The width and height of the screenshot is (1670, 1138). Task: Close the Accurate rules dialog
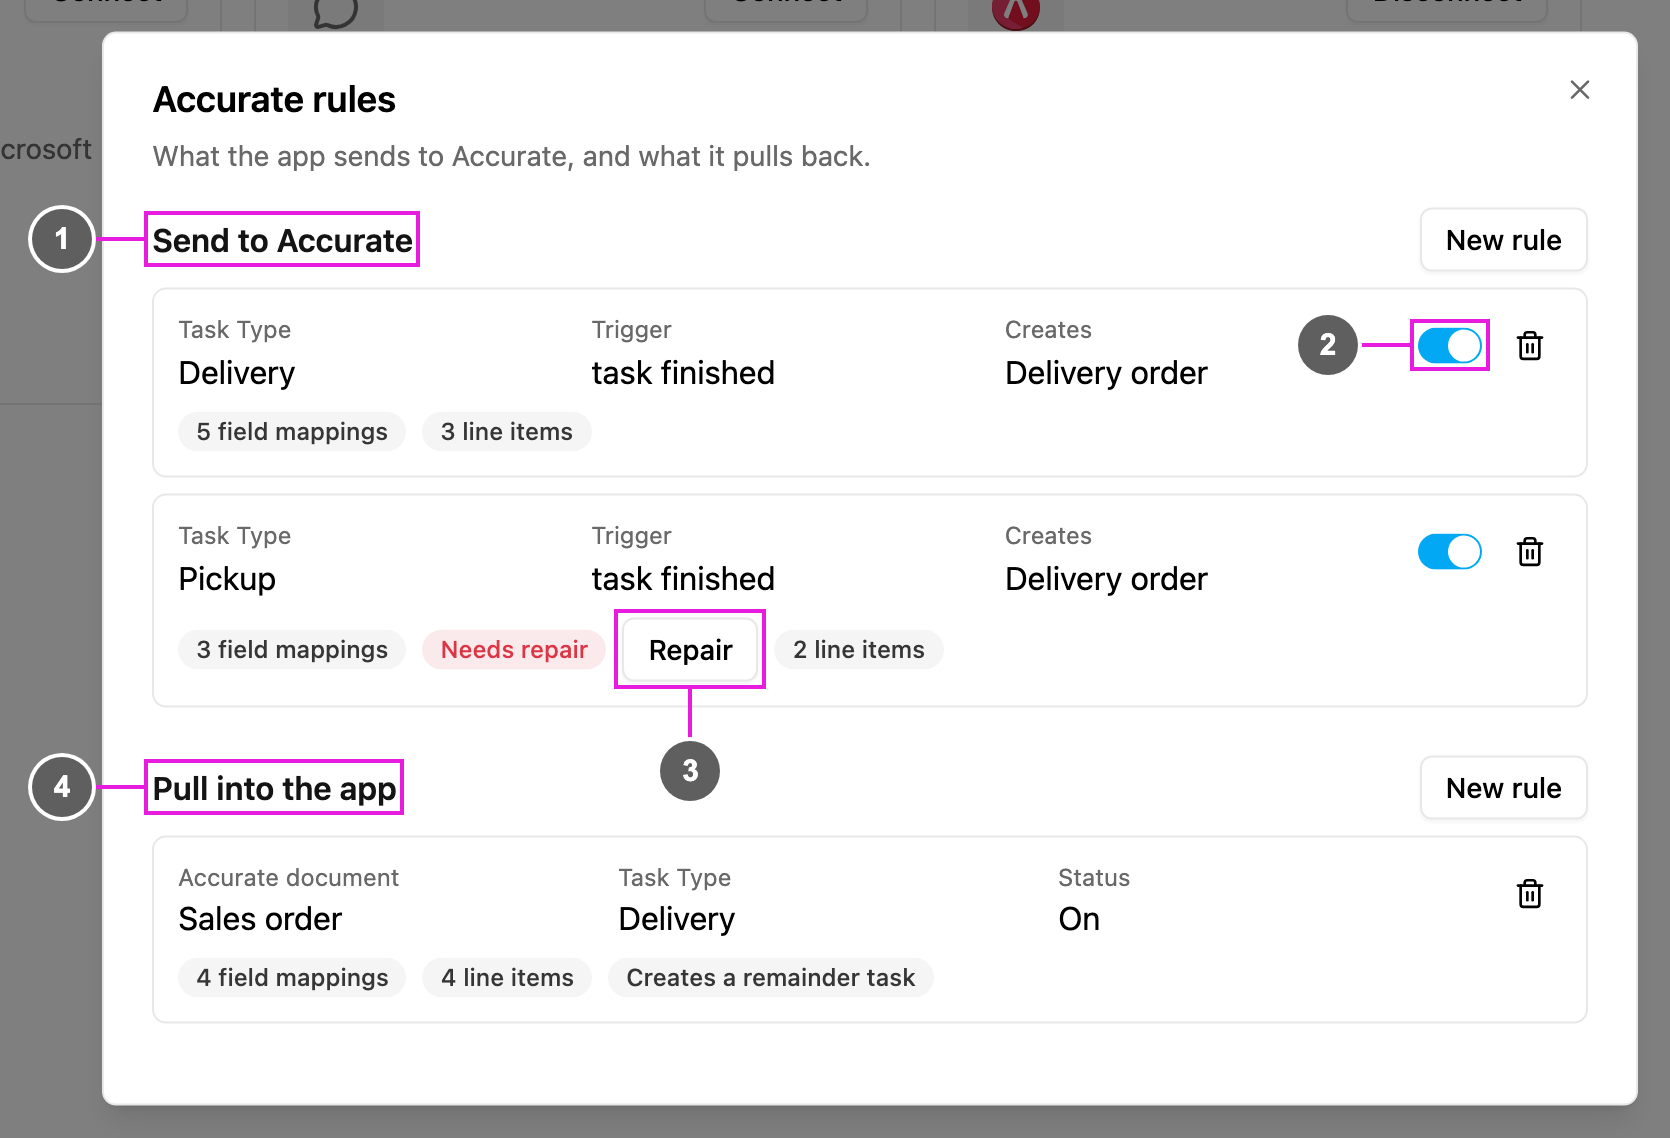(1579, 90)
